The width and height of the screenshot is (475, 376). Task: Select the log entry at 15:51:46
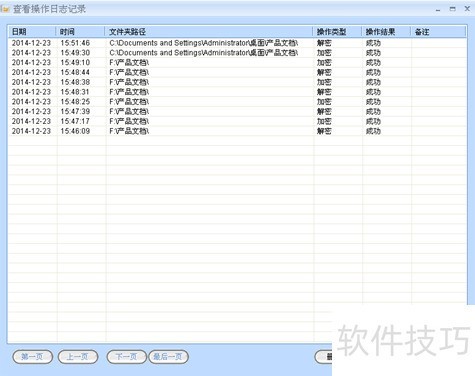pyautogui.click(x=237, y=43)
